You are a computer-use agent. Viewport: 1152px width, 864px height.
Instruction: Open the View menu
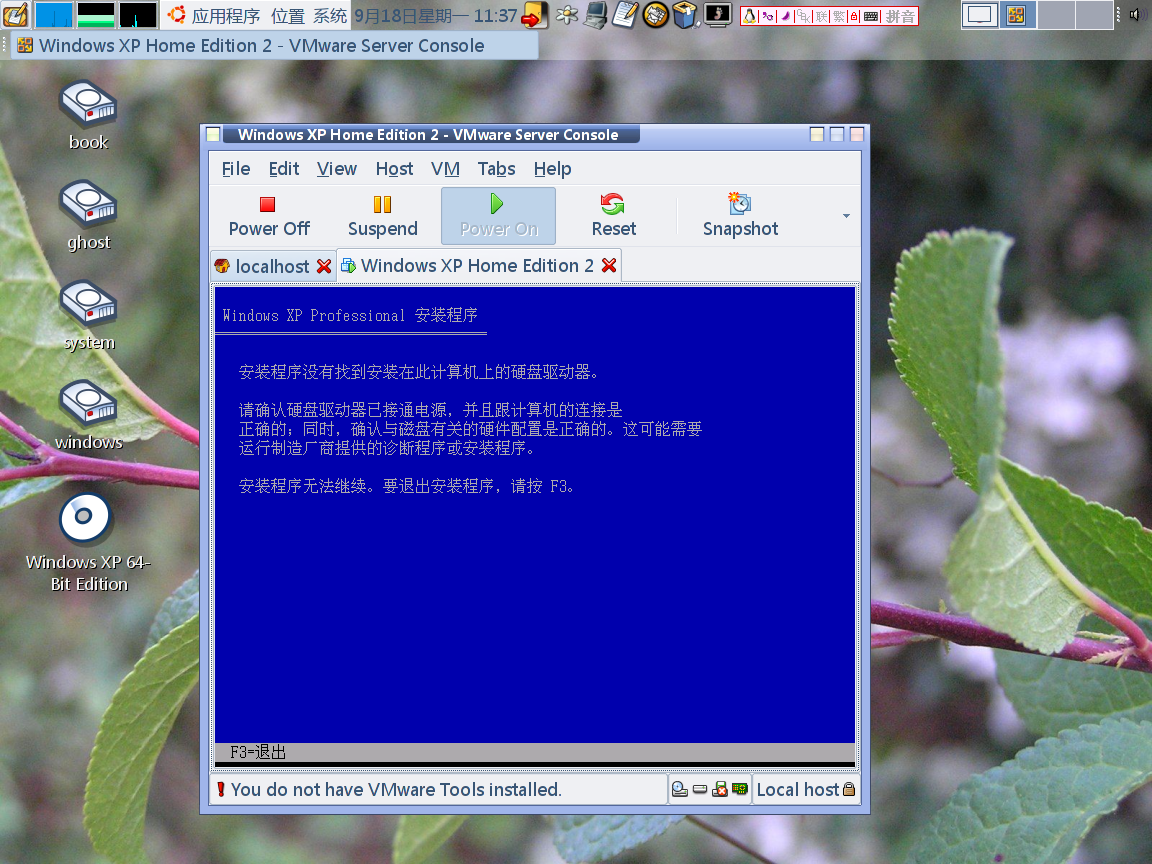pyautogui.click(x=336, y=169)
